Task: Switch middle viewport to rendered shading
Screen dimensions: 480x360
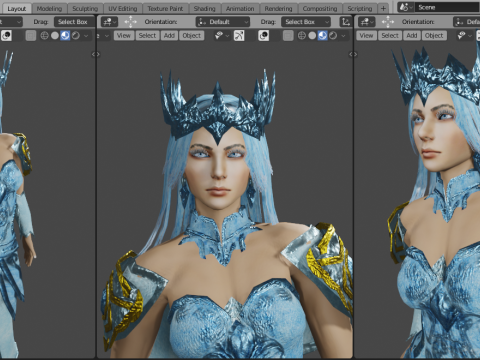Action: click(333, 35)
